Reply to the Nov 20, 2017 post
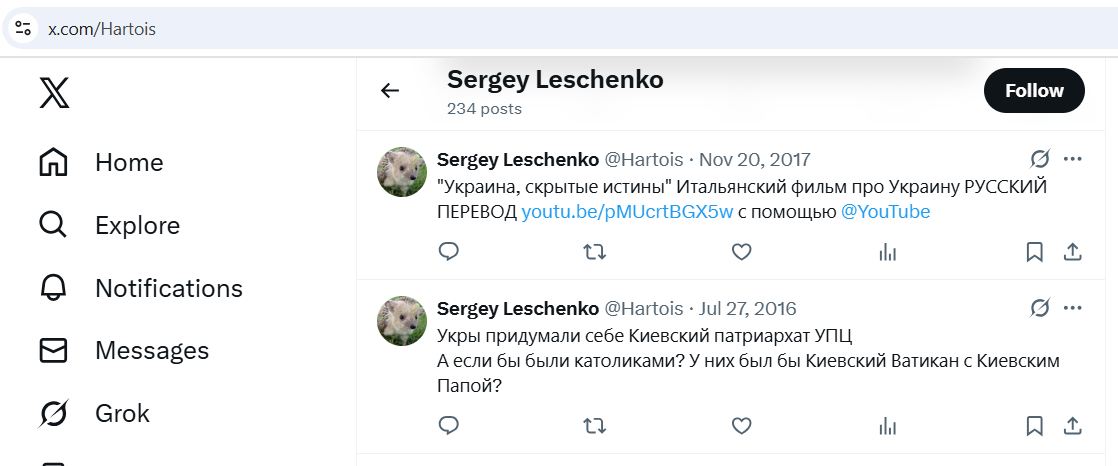The height and width of the screenshot is (466, 1118). (x=449, y=252)
